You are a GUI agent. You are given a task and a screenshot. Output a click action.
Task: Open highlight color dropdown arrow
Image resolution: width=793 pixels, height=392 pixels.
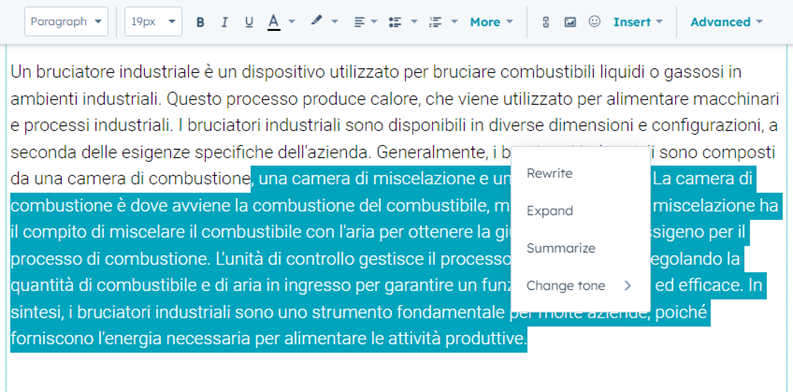pos(335,22)
